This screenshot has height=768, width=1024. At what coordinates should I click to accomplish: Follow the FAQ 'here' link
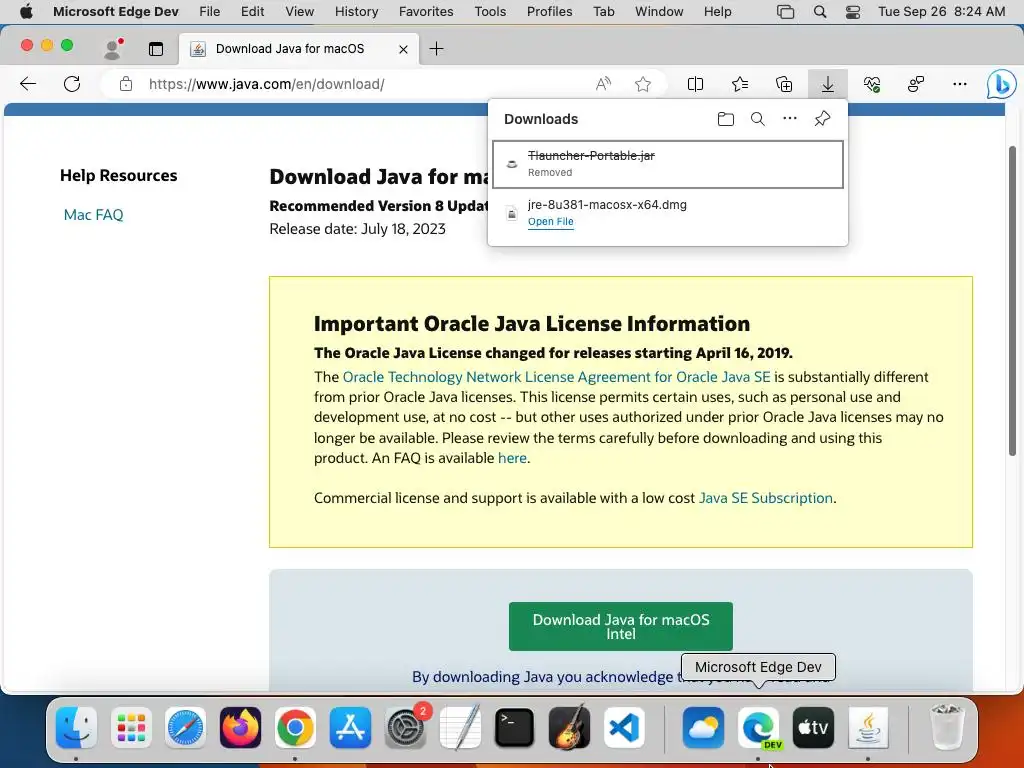(512, 458)
